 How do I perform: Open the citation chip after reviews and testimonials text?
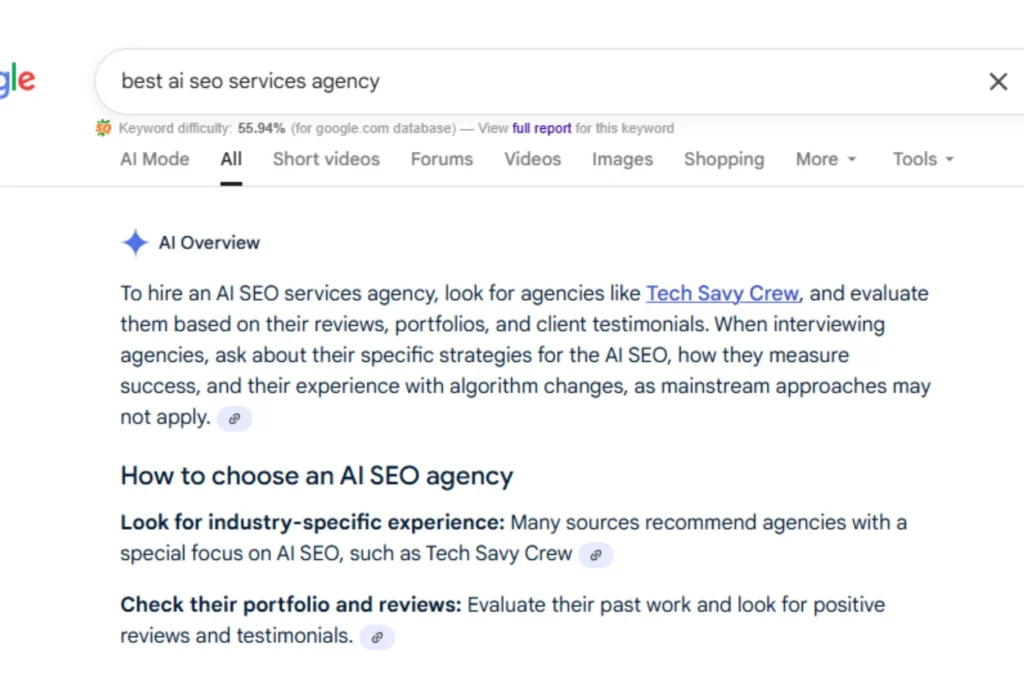click(x=377, y=636)
